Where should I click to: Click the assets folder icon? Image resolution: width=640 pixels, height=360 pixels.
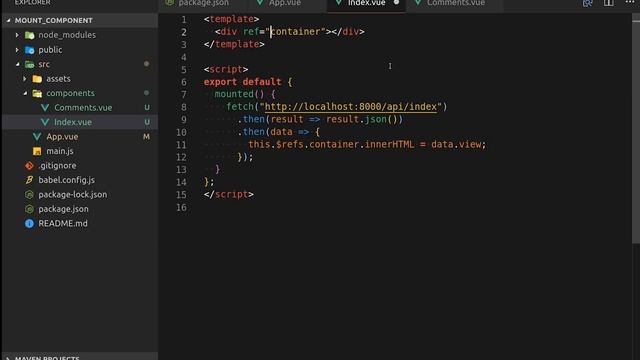coord(37,79)
